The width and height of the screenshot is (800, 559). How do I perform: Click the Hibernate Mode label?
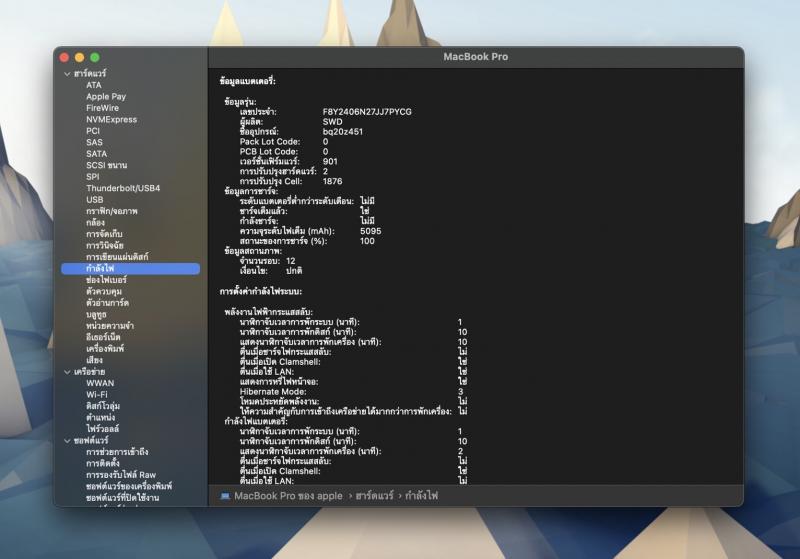click(273, 392)
